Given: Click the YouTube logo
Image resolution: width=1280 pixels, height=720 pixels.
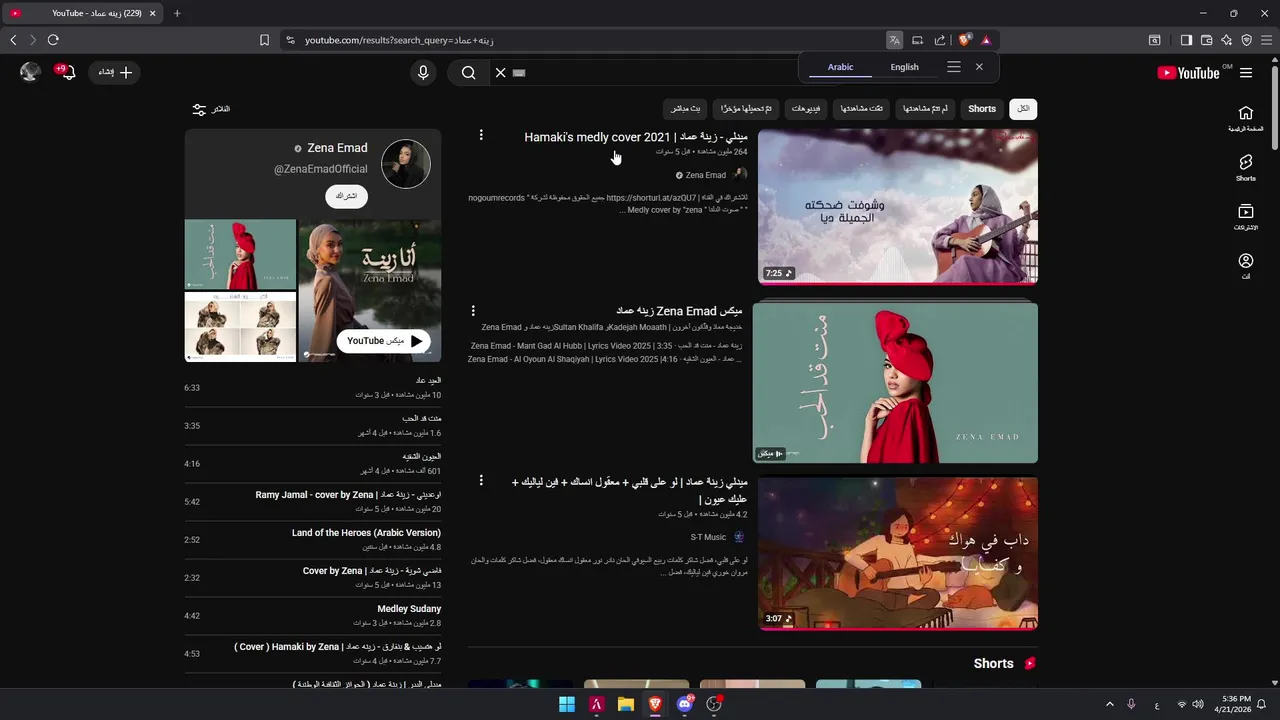Looking at the screenshot, I should click(1188, 73).
